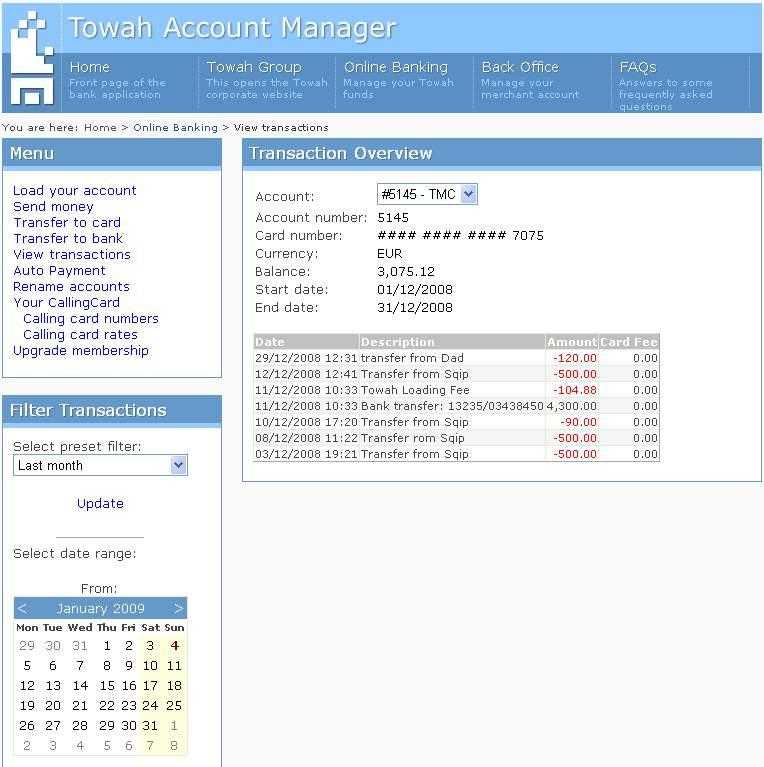
Task: Click Calling card rates link
Action: (x=80, y=334)
